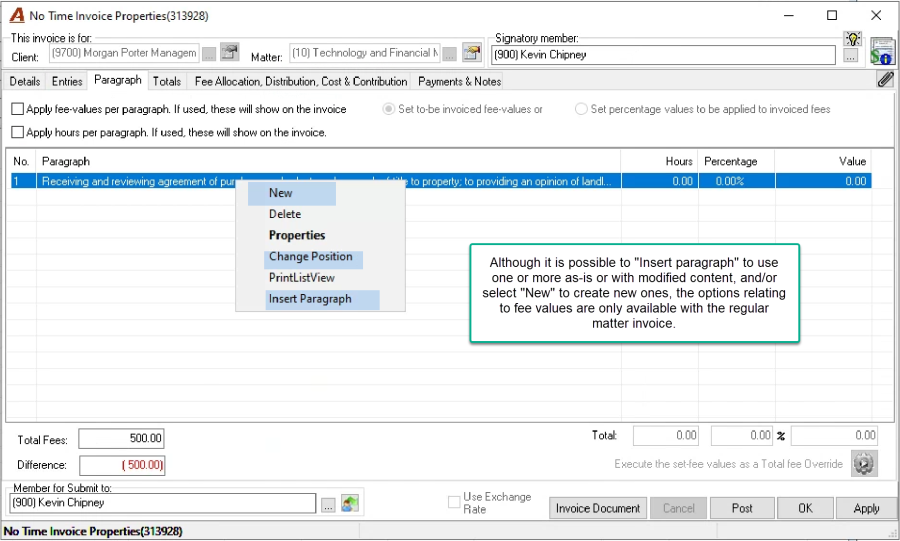Open the matter folder icon beside Matter field
Screen dimensions: 900x541
point(472,52)
